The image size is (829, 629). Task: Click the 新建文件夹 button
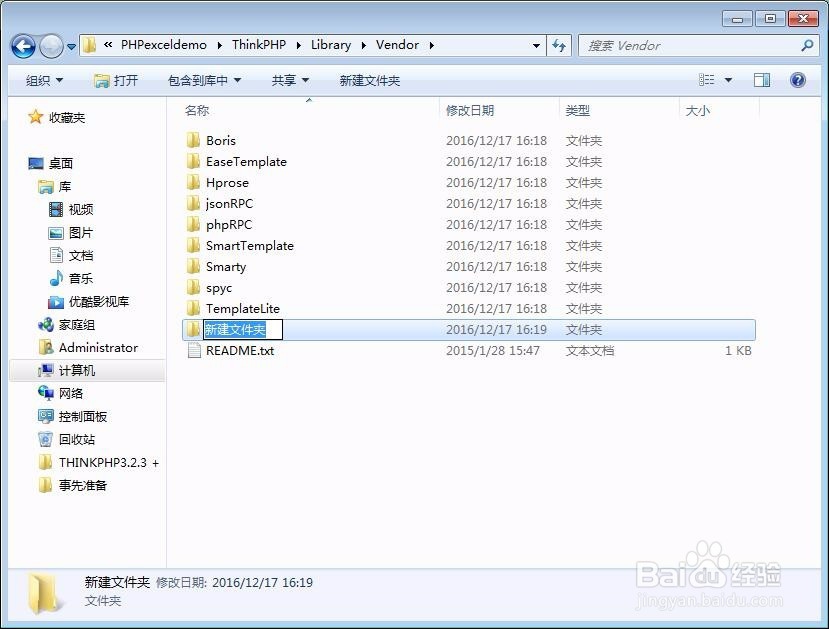(369, 80)
